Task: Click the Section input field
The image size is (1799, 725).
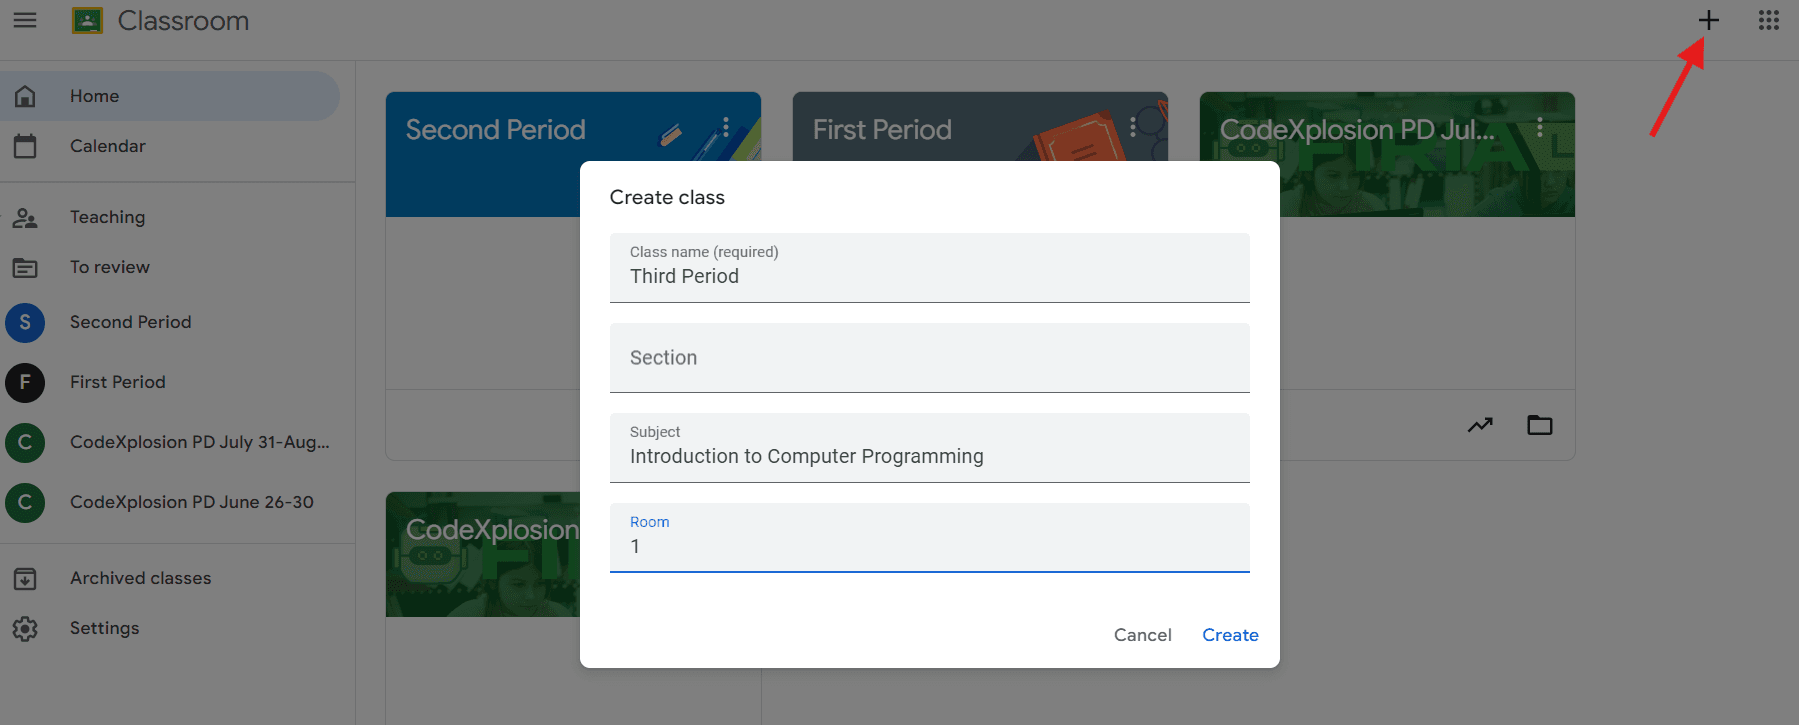Action: (x=930, y=358)
